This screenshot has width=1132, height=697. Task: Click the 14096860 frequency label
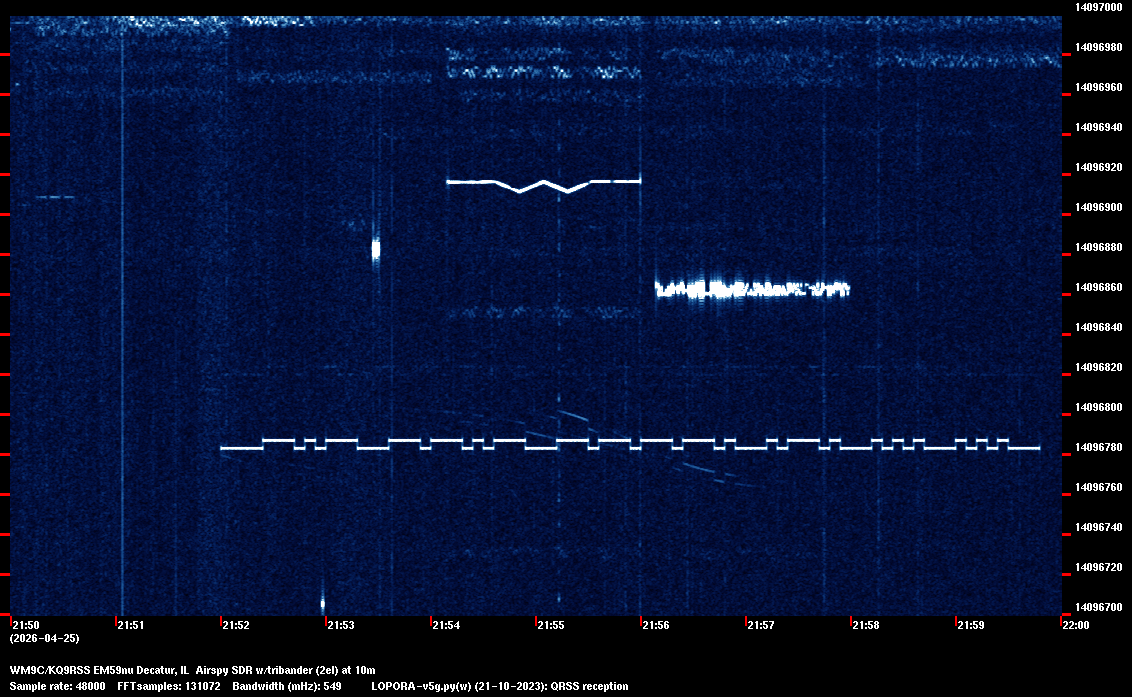click(1098, 287)
